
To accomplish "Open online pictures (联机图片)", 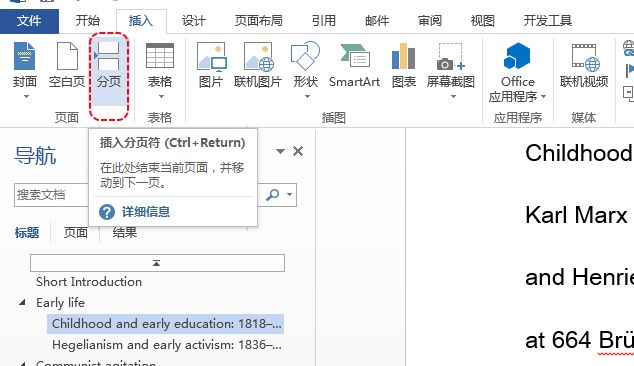I will click(258, 65).
